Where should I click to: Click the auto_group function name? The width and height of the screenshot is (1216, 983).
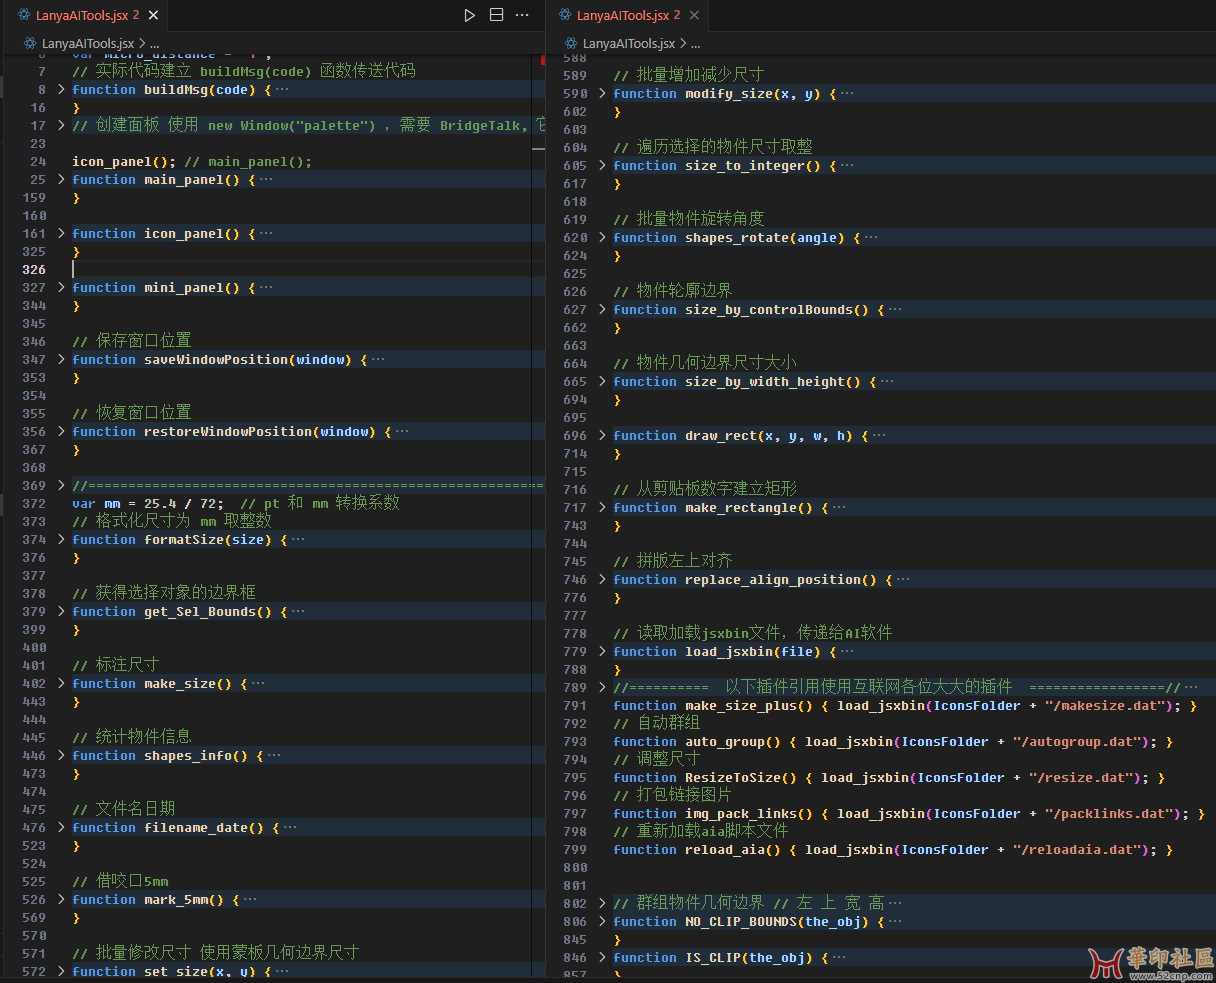[x=725, y=742]
